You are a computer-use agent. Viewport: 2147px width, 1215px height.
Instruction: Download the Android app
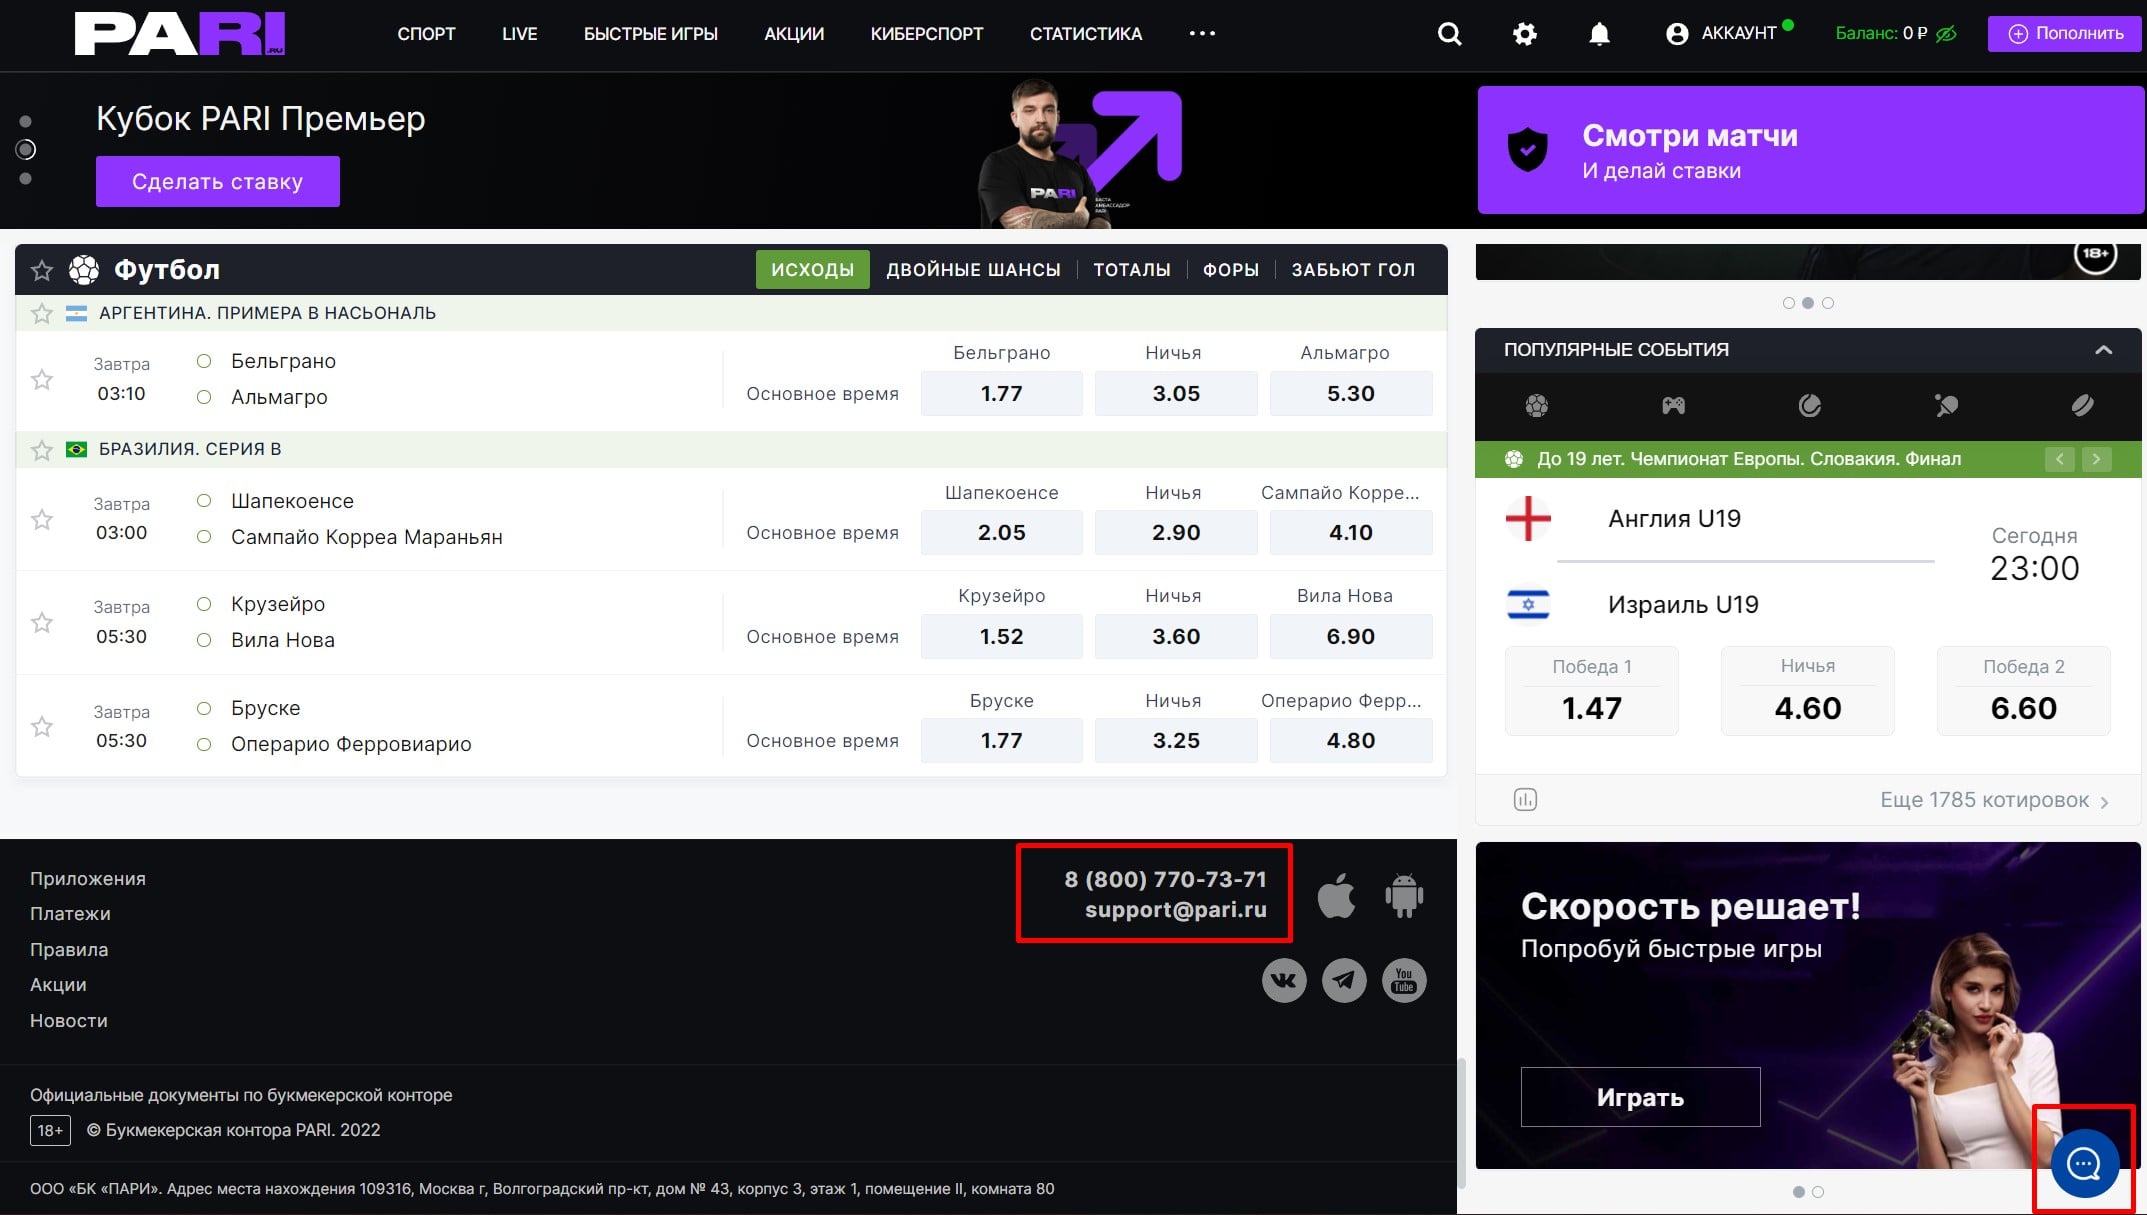[1404, 895]
